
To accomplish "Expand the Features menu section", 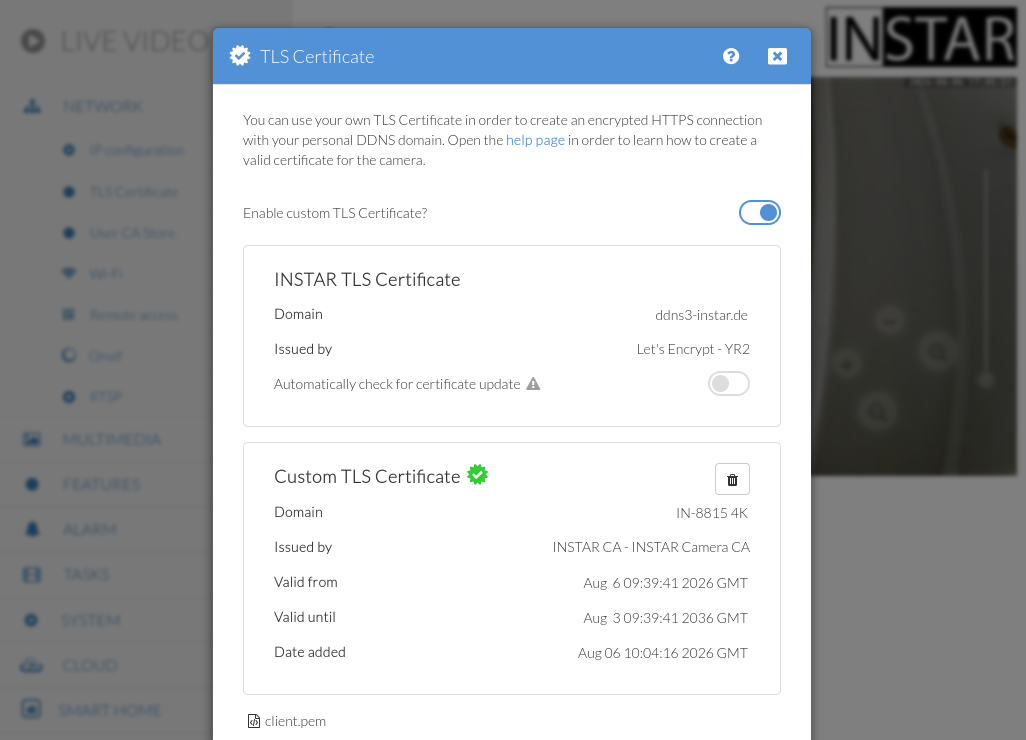I will coord(101,484).
